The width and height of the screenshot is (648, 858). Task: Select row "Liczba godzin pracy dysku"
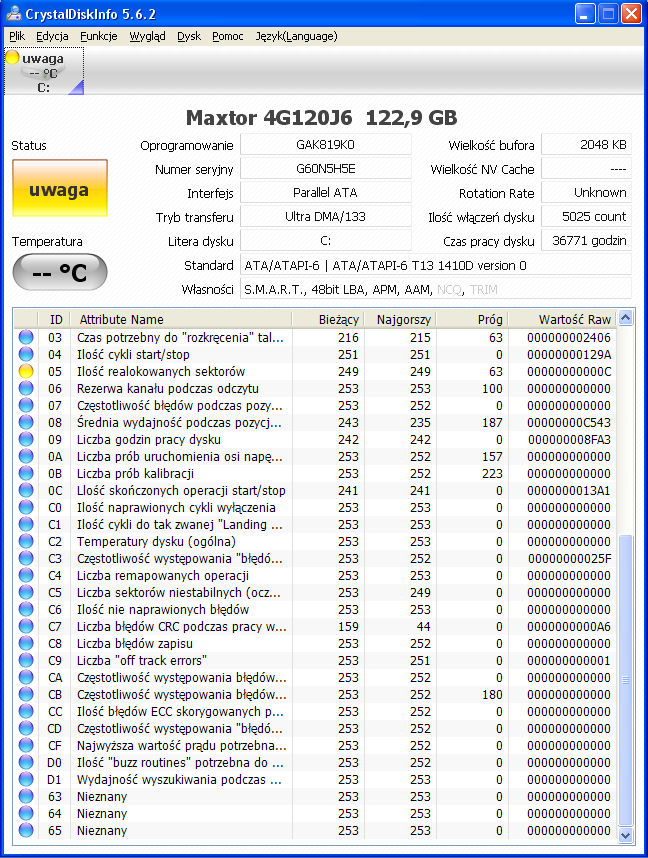[315, 439]
